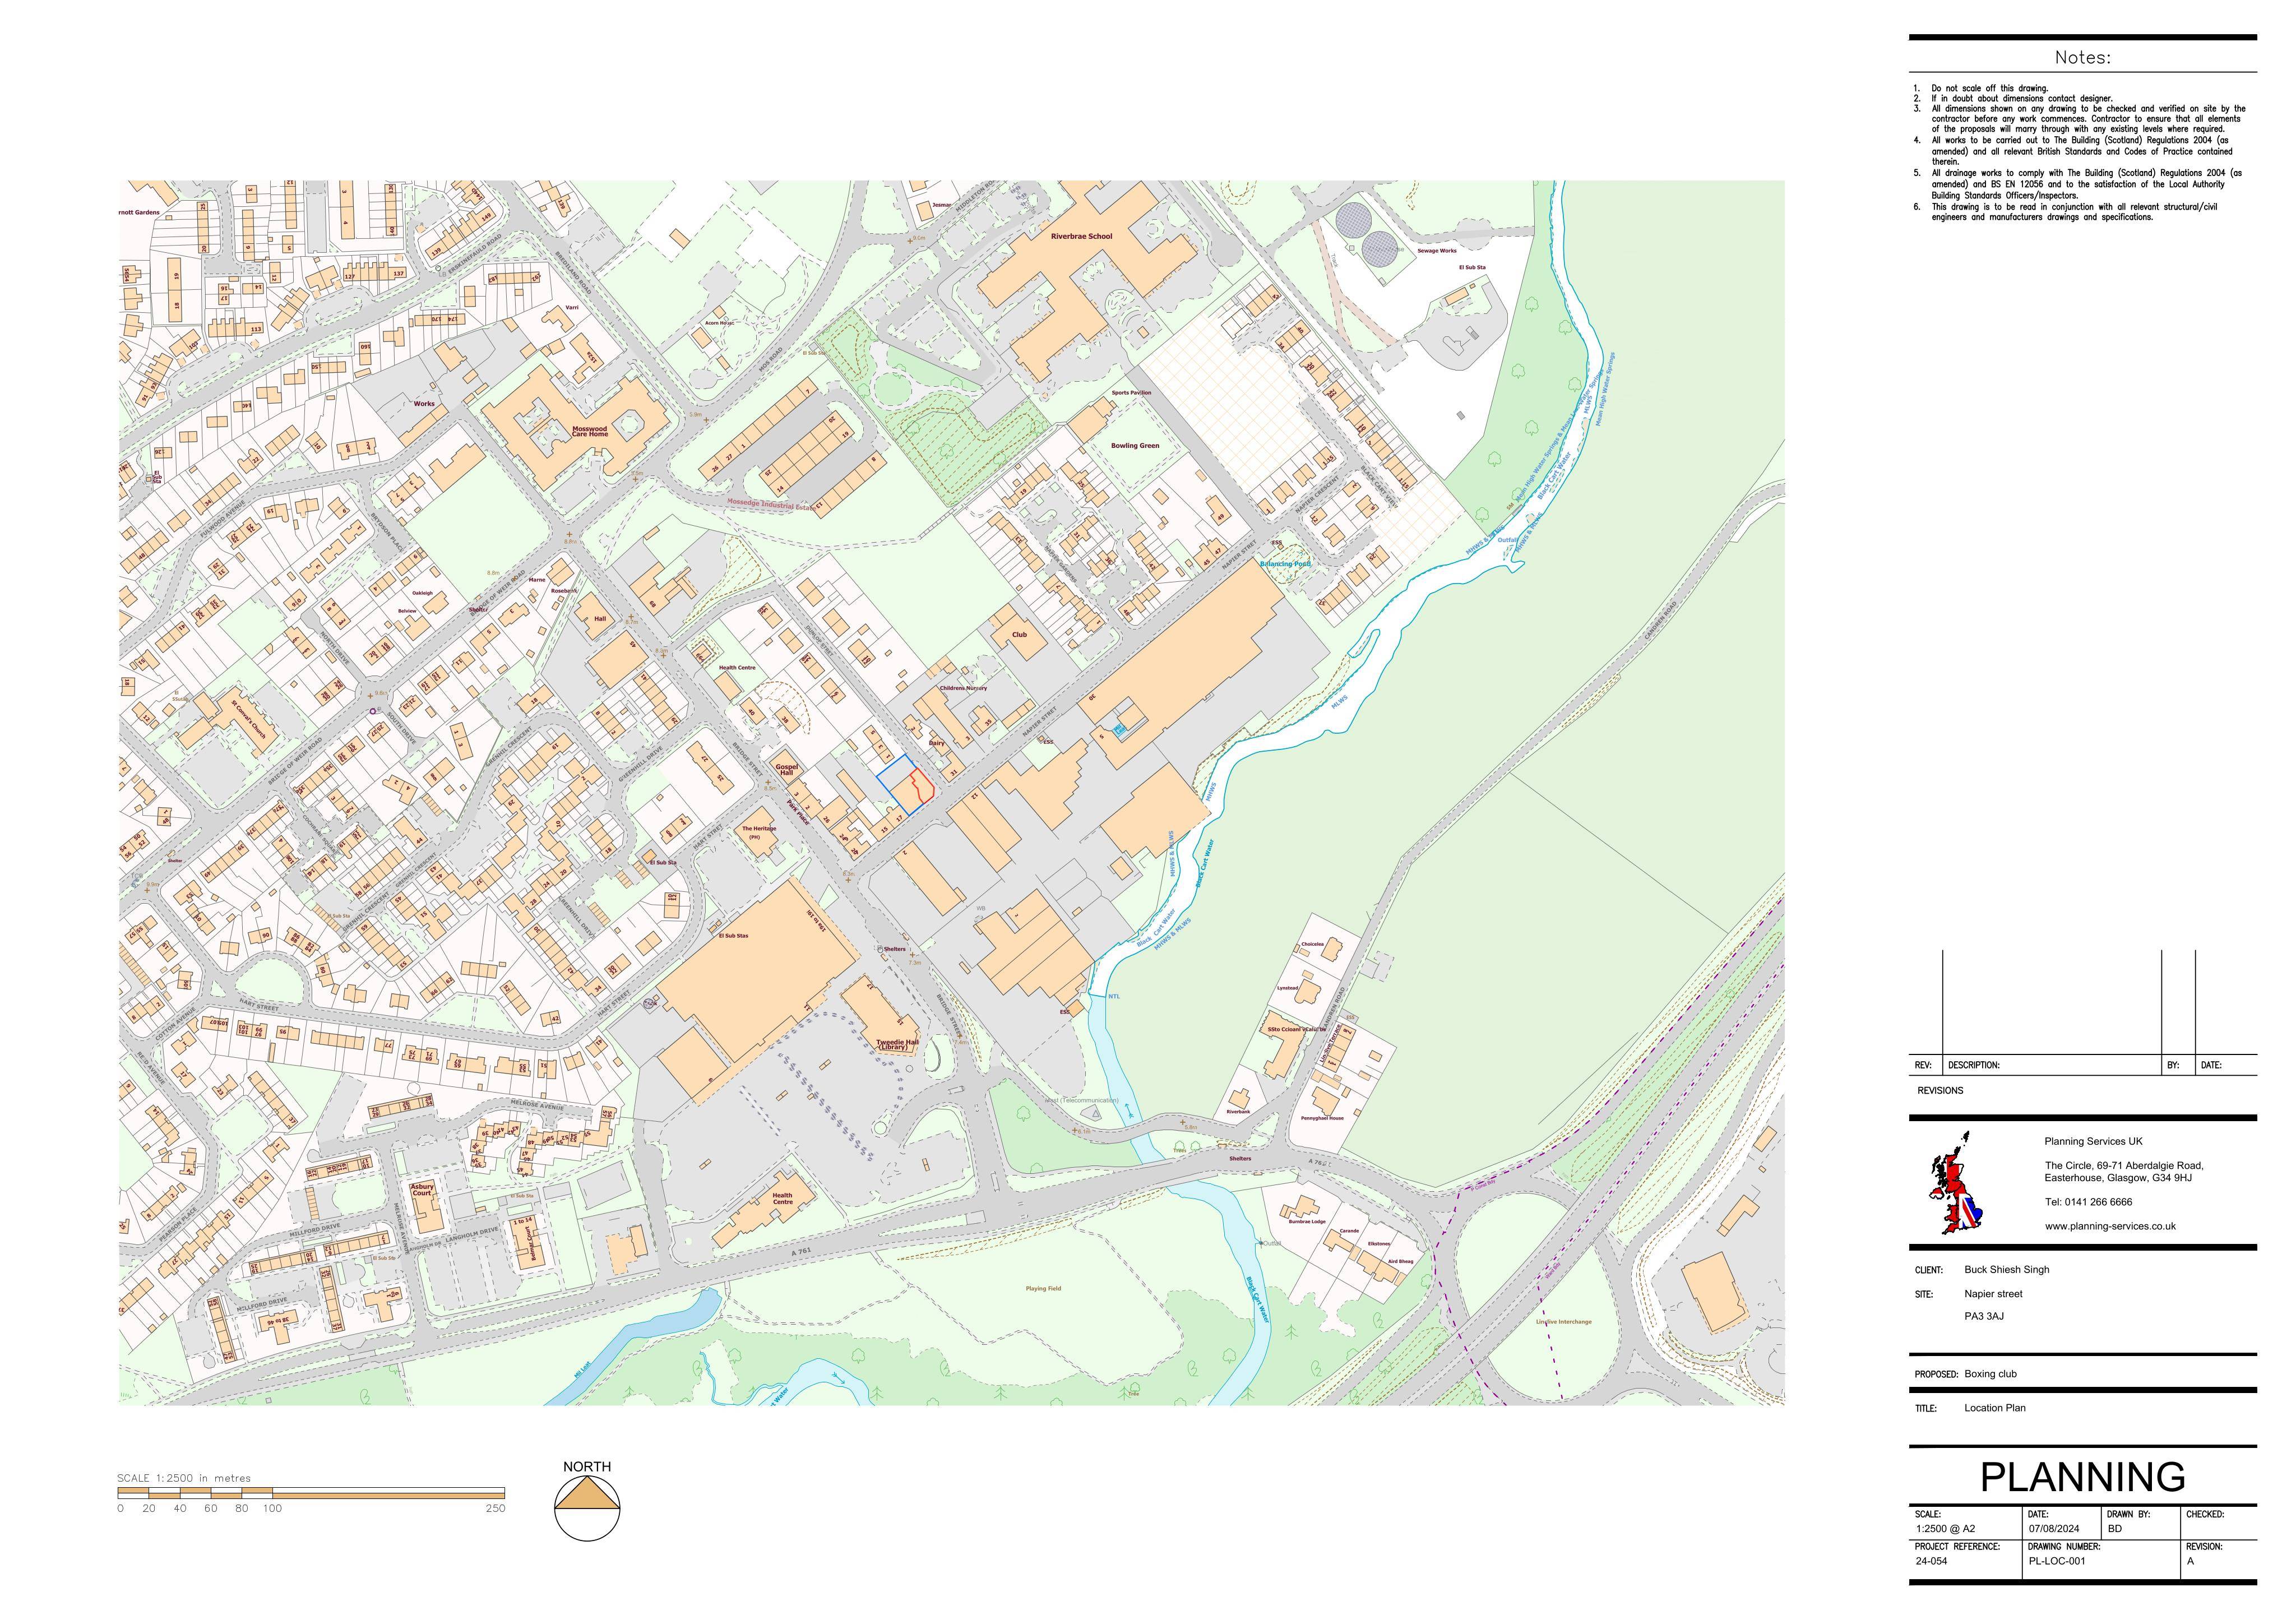Select the scale value 1:2500 @ A2
This screenshot has width=2296, height=1624.
(x=1945, y=1529)
